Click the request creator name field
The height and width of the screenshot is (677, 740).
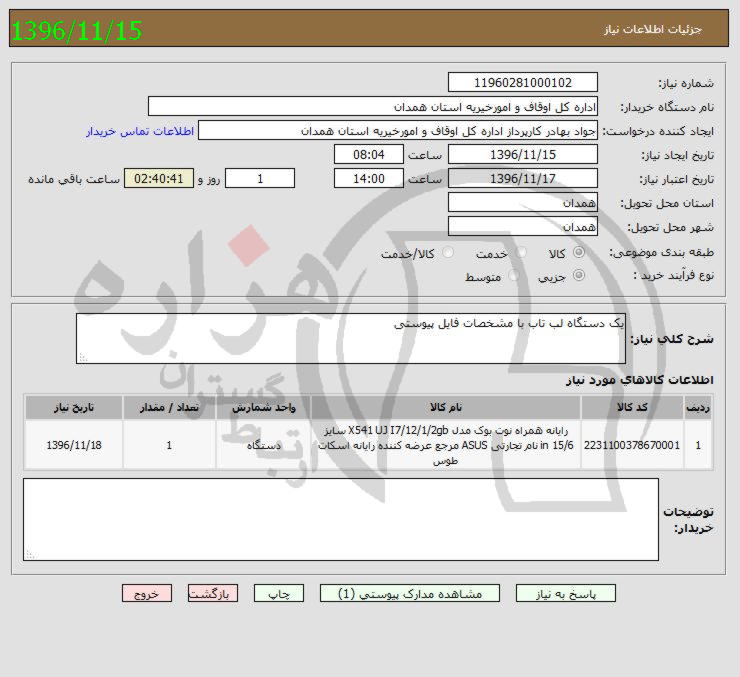click(398, 131)
